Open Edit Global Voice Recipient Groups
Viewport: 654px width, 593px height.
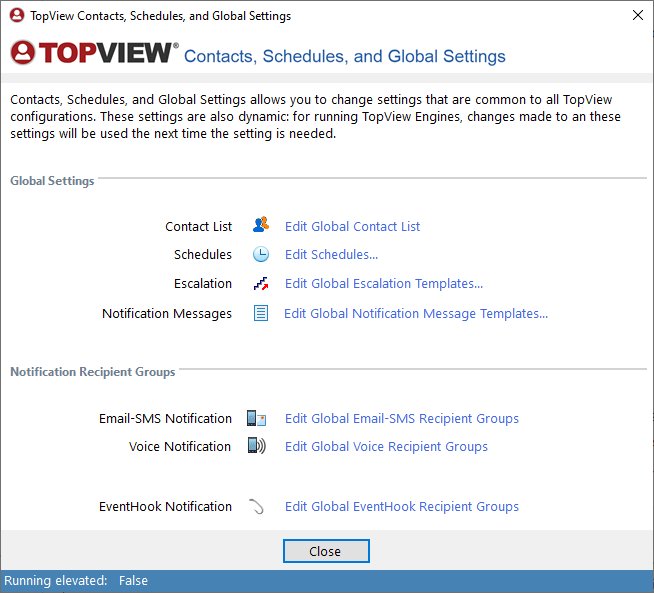(x=386, y=447)
